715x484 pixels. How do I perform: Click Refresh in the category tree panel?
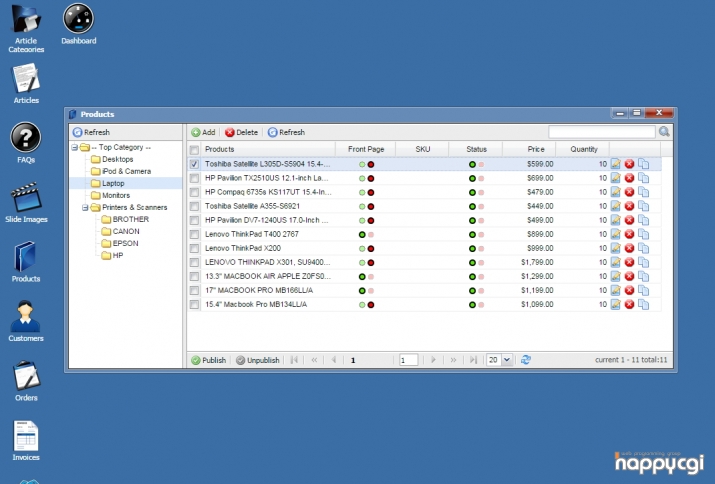[x=91, y=132]
